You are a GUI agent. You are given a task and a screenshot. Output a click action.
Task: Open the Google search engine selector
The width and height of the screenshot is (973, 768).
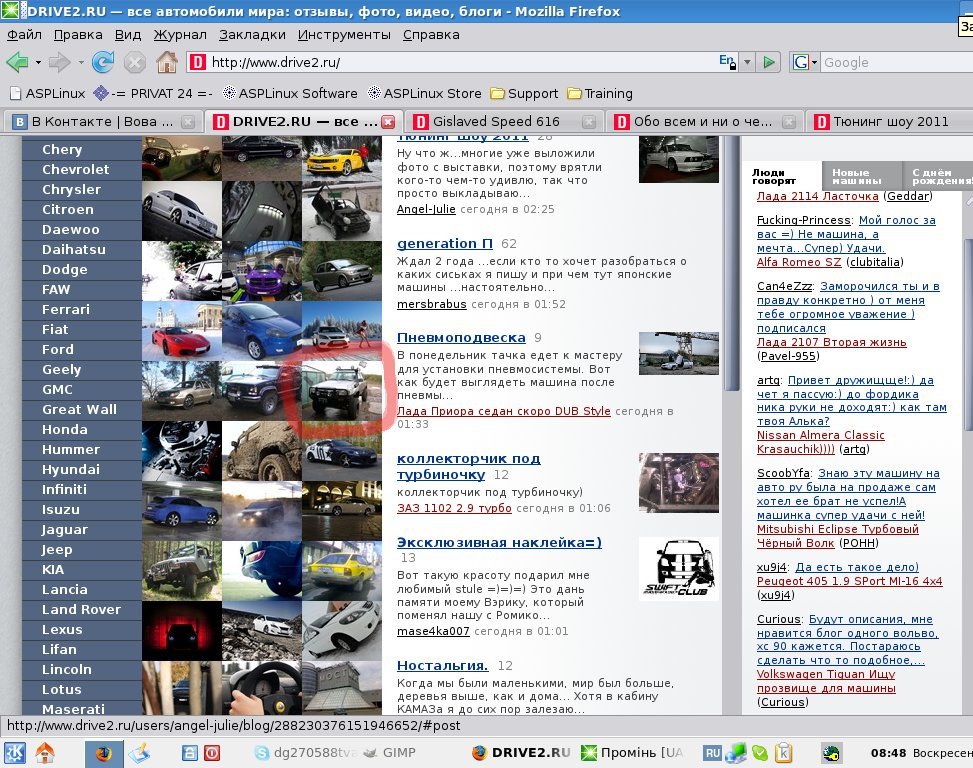coord(804,62)
